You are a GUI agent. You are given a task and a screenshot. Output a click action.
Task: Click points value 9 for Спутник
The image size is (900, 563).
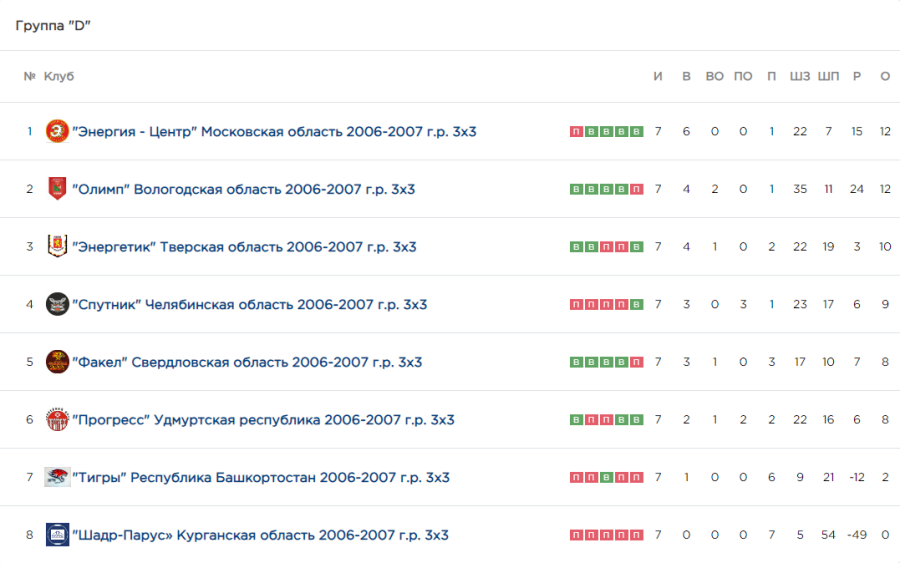click(x=885, y=304)
